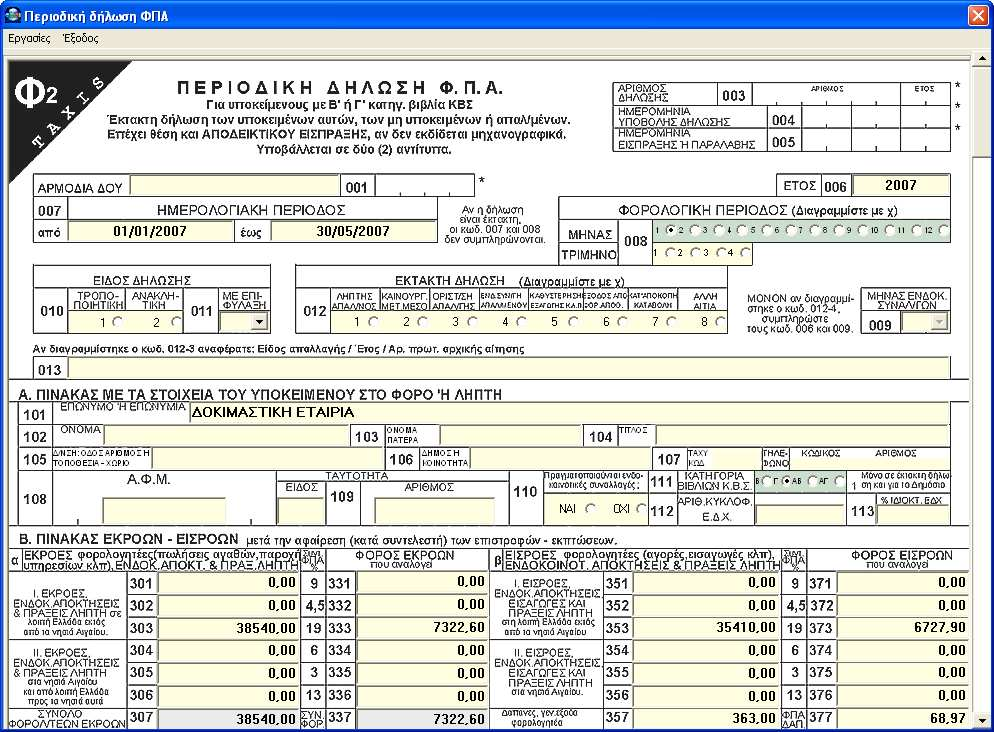This screenshot has height=732, width=994.
Task: Edit code 333 tax value 7322,60
Action: (422, 627)
